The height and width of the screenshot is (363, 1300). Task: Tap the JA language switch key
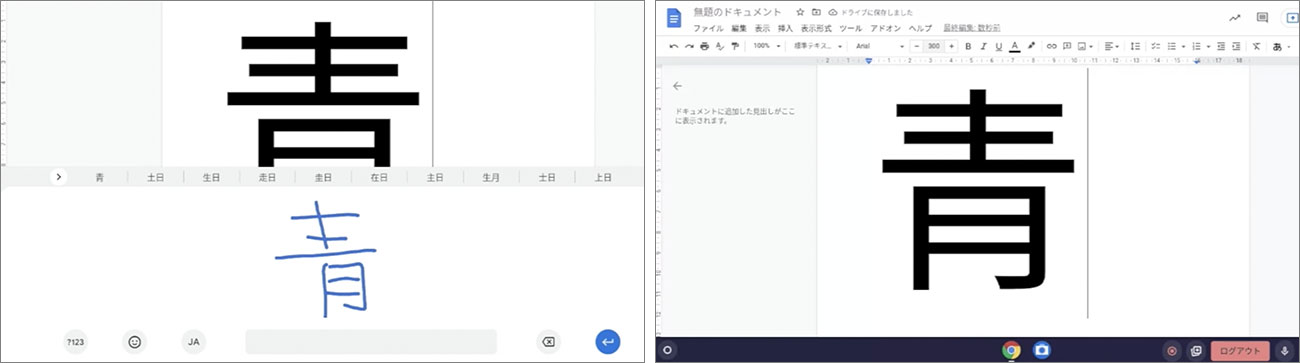pyautogui.click(x=194, y=341)
